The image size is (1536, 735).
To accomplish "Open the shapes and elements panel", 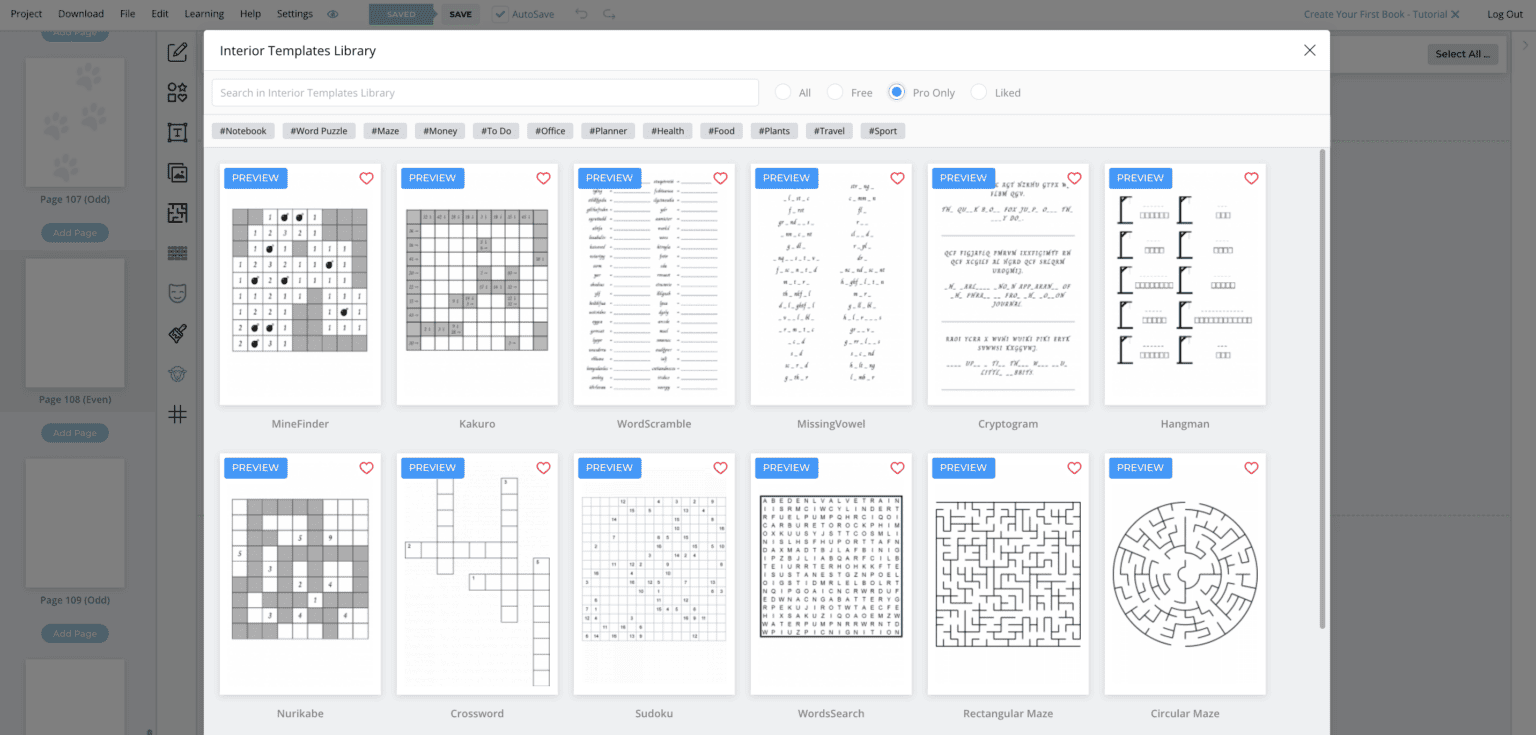I will tap(178, 93).
